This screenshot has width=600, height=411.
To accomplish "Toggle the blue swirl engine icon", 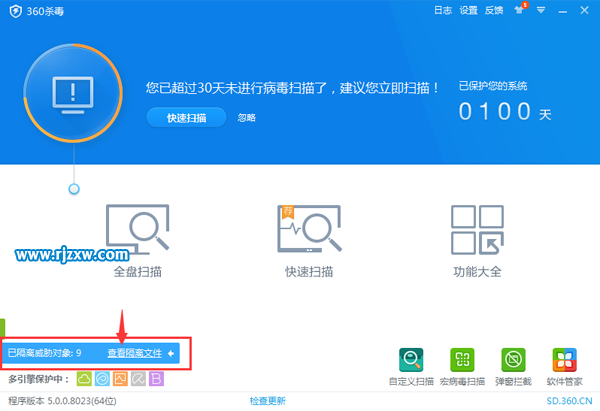I will pyautogui.click(x=102, y=379).
